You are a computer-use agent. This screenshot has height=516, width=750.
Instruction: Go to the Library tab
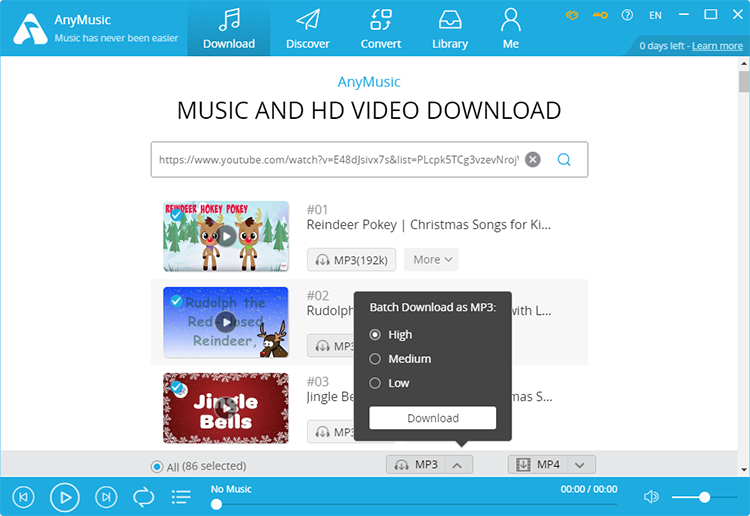click(450, 29)
